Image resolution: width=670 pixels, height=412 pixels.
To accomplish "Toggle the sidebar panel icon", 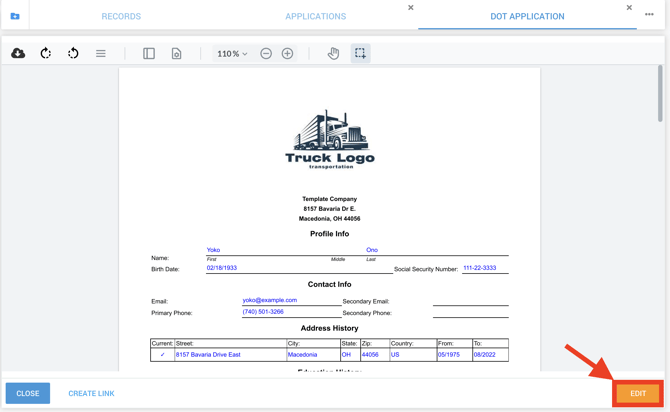I will (x=149, y=53).
